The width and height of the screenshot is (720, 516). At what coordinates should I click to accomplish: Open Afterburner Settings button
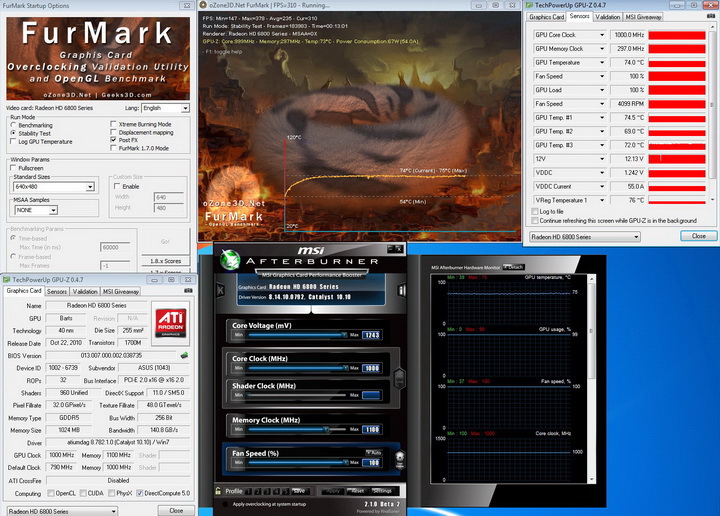382,491
